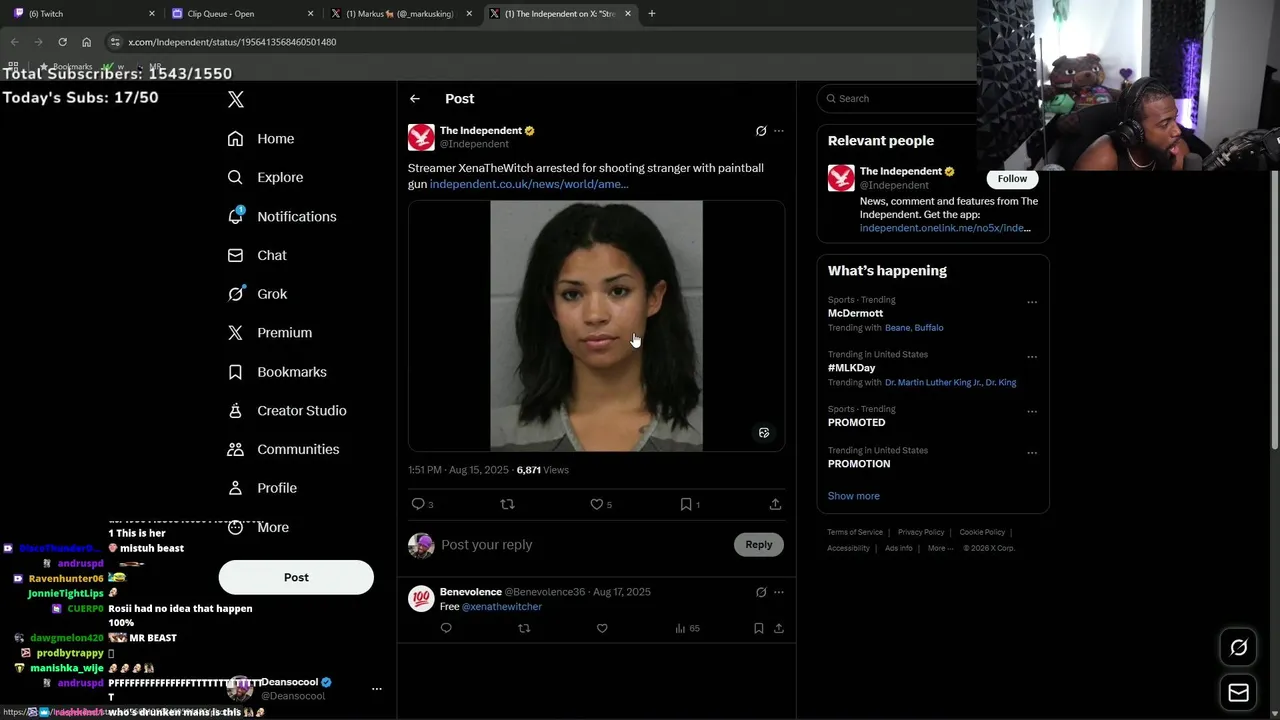Open the PROMOTED trend options menu
The width and height of the screenshot is (1280, 720).
(1032, 411)
